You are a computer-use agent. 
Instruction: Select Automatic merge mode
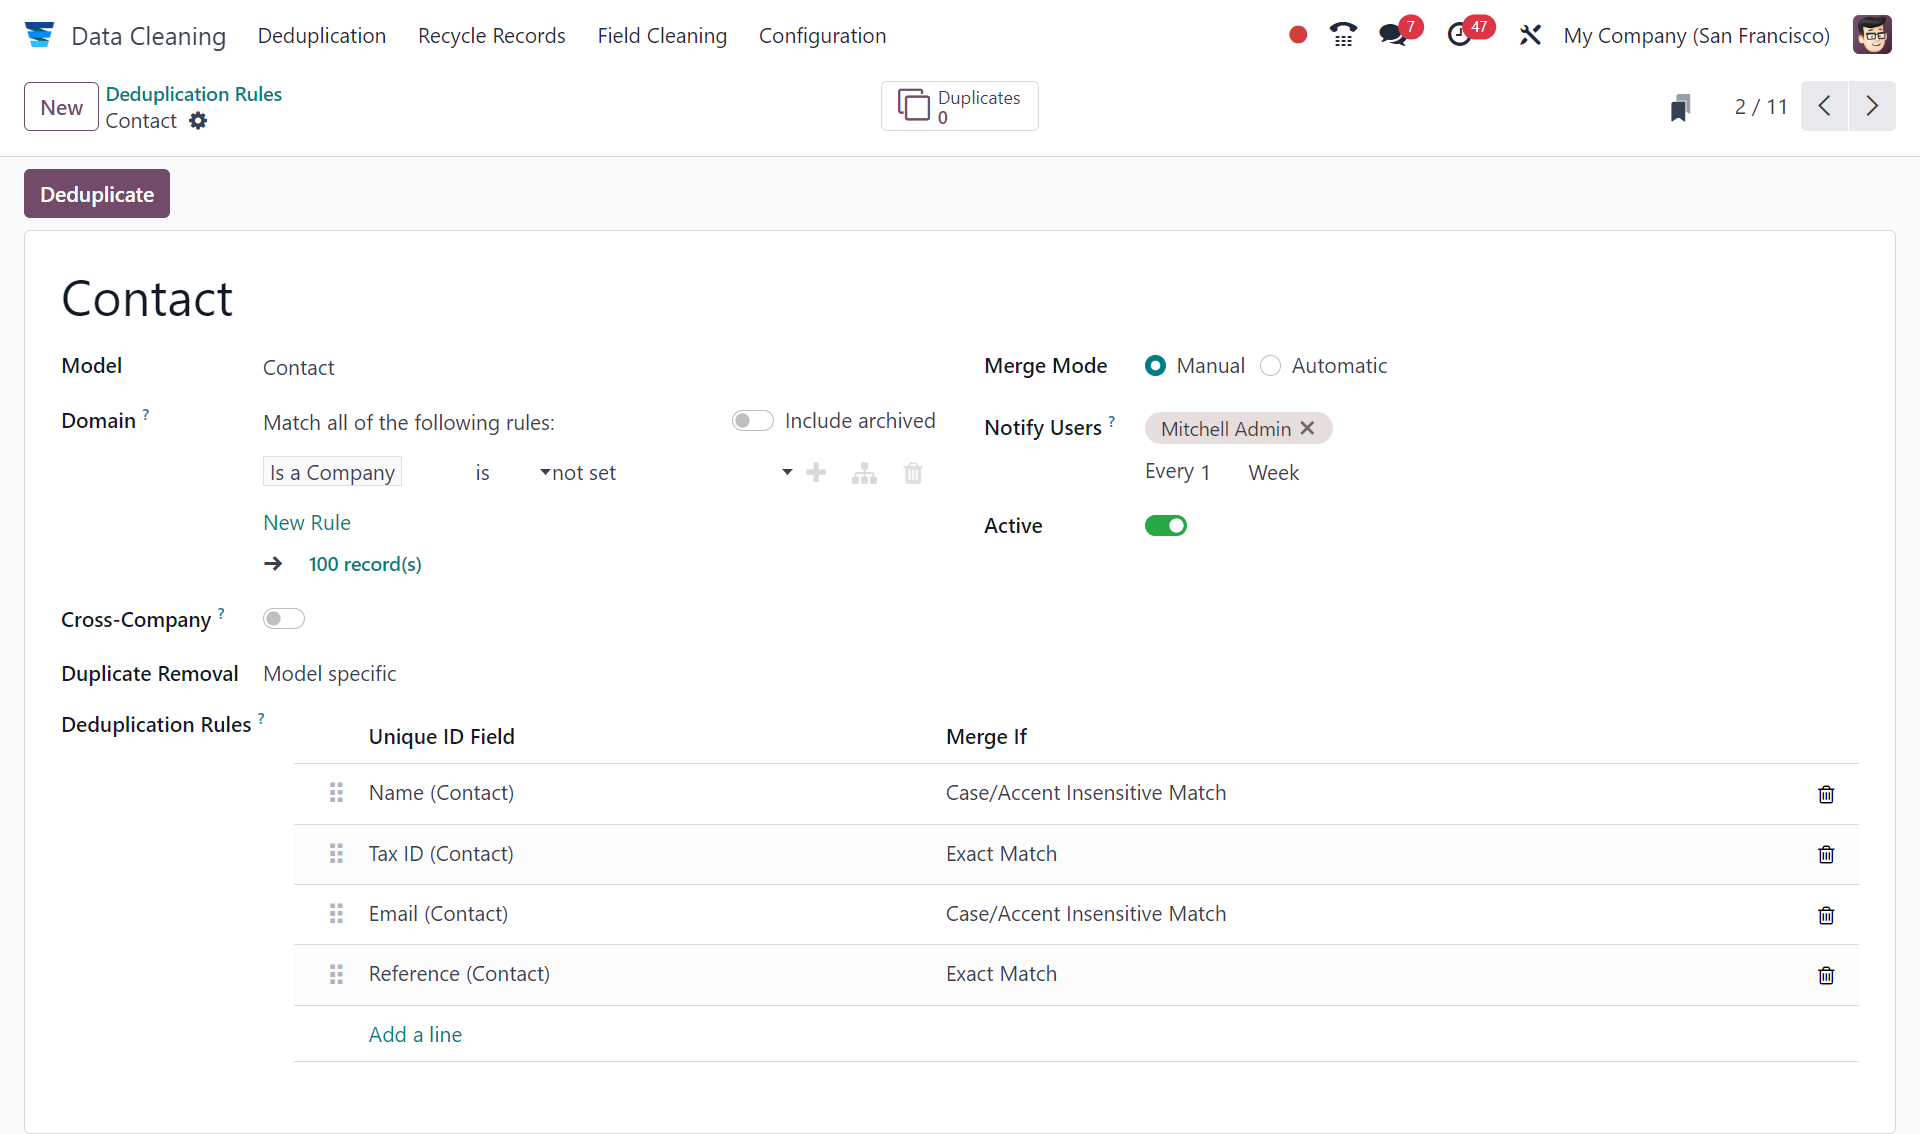coord(1271,366)
